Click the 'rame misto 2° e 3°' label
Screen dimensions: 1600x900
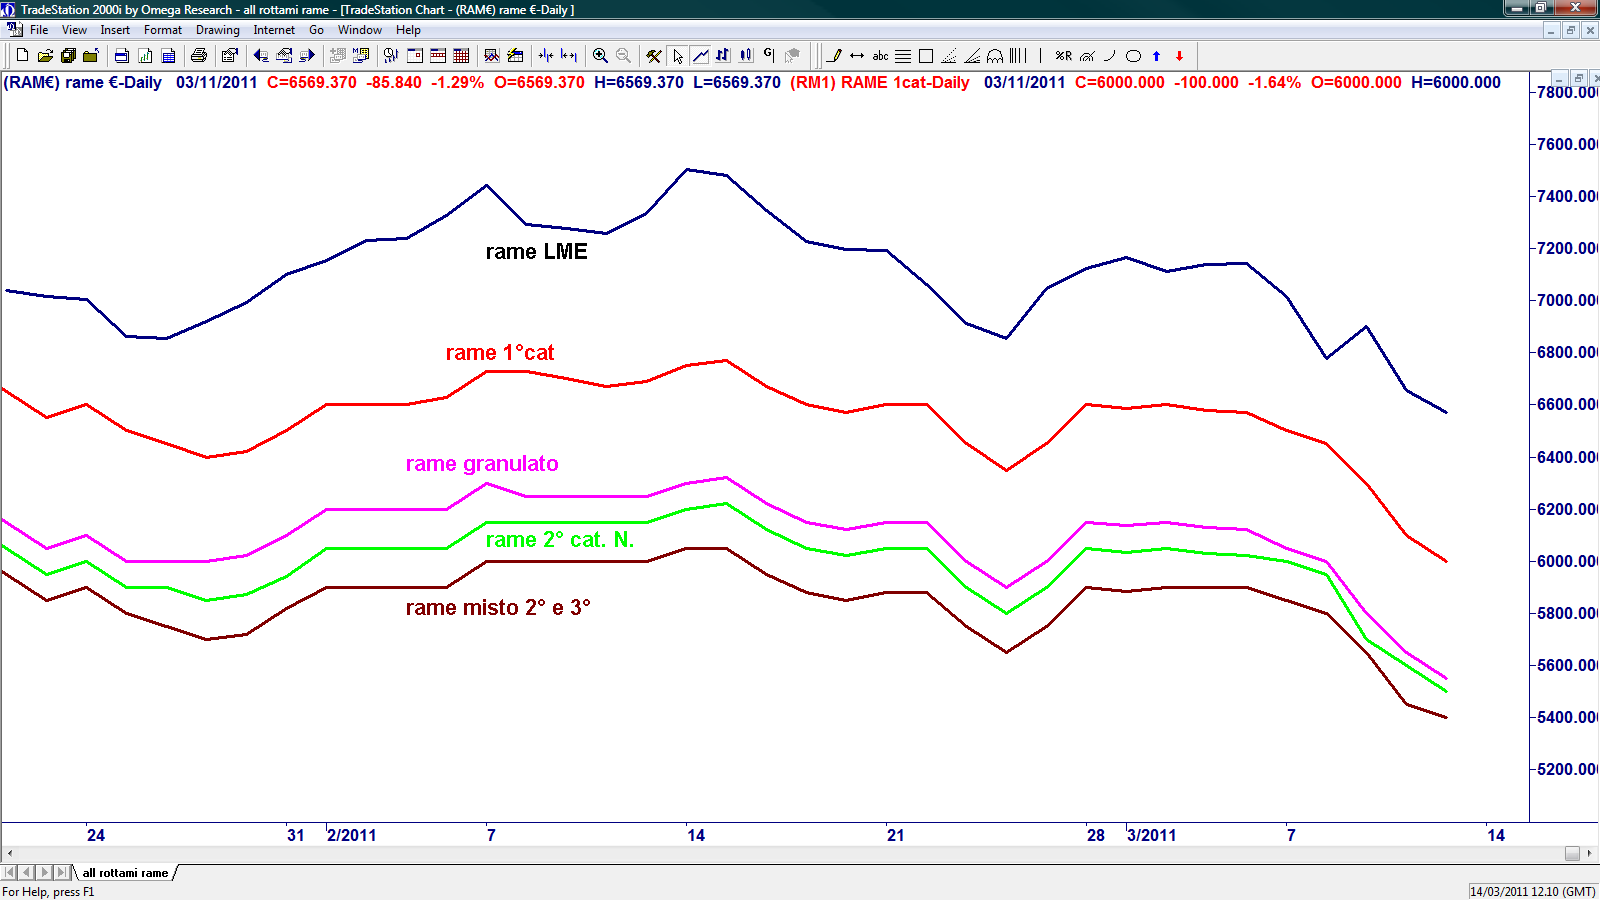pyautogui.click(x=498, y=608)
